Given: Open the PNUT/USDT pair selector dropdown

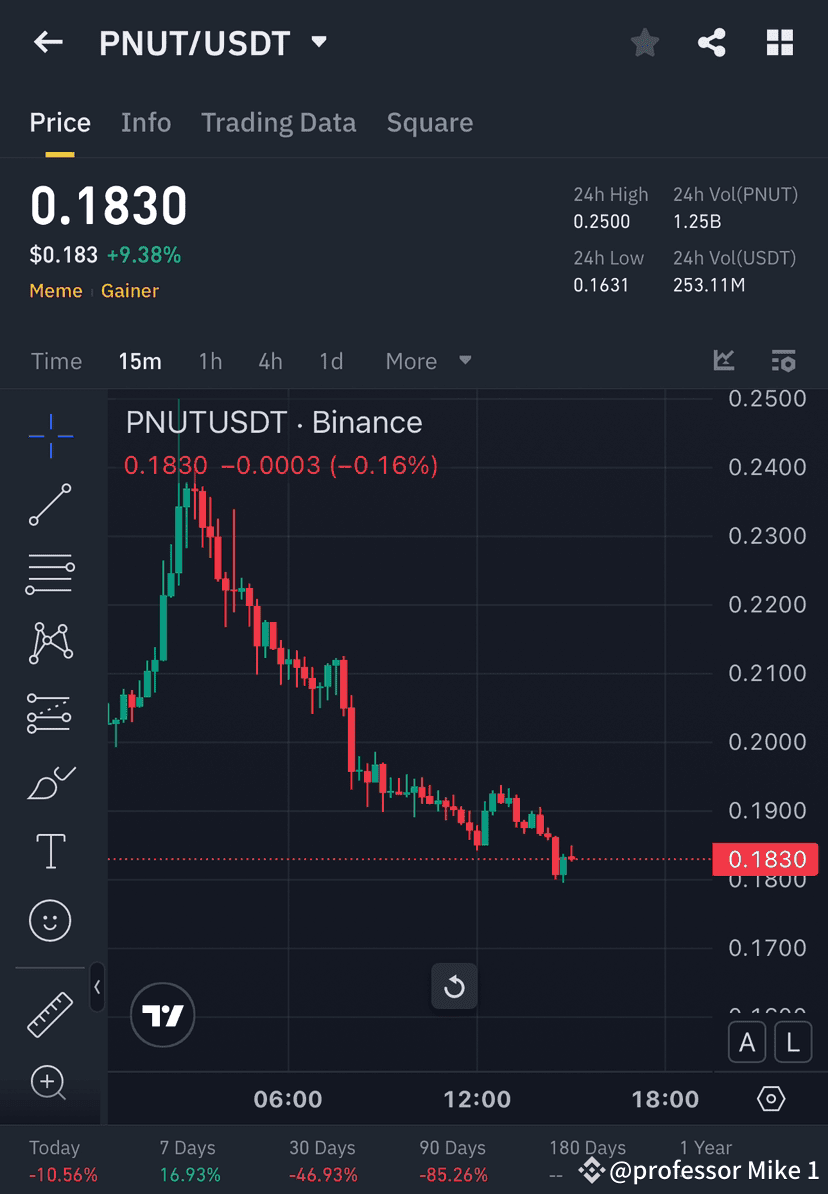Looking at the screenshot, I should (x=318, y=42).
